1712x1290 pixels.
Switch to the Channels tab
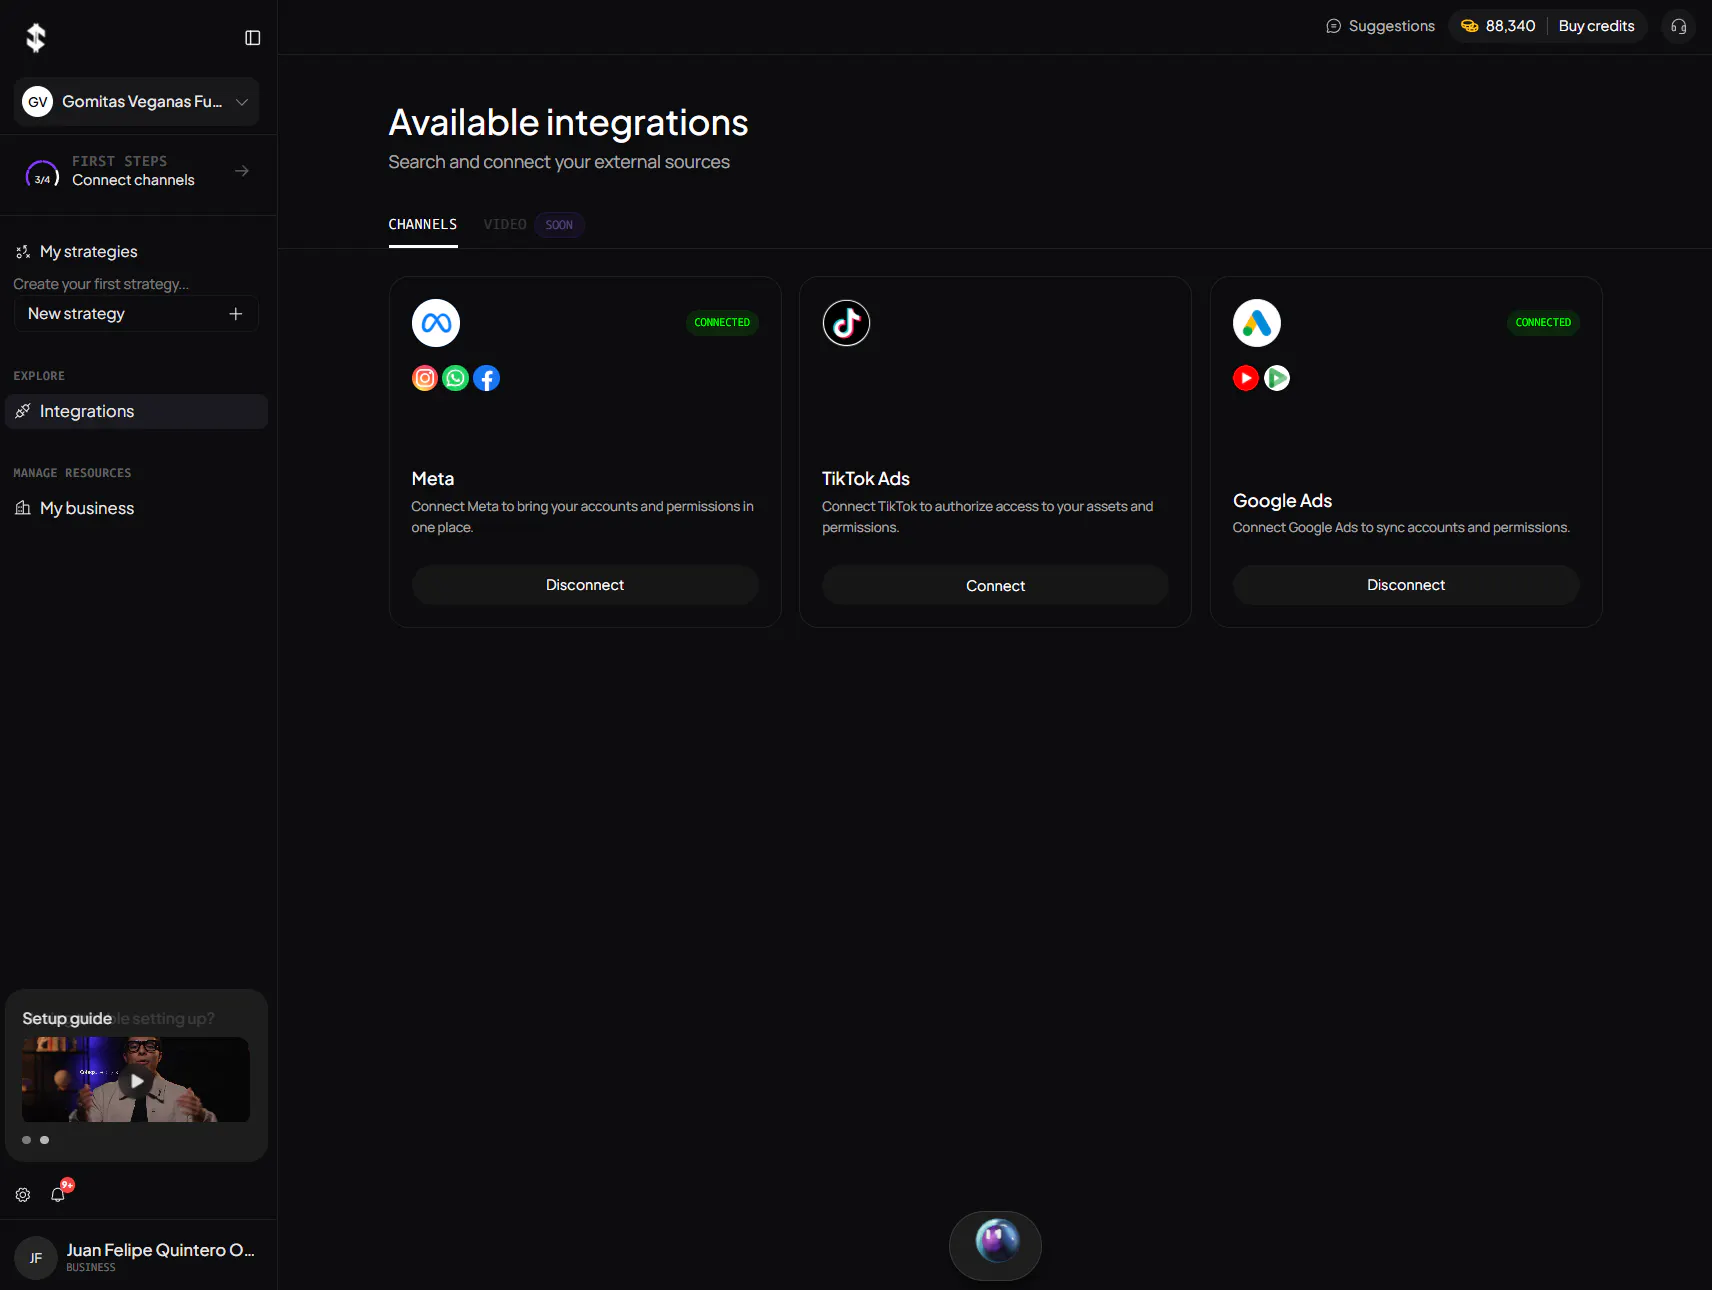423,225
